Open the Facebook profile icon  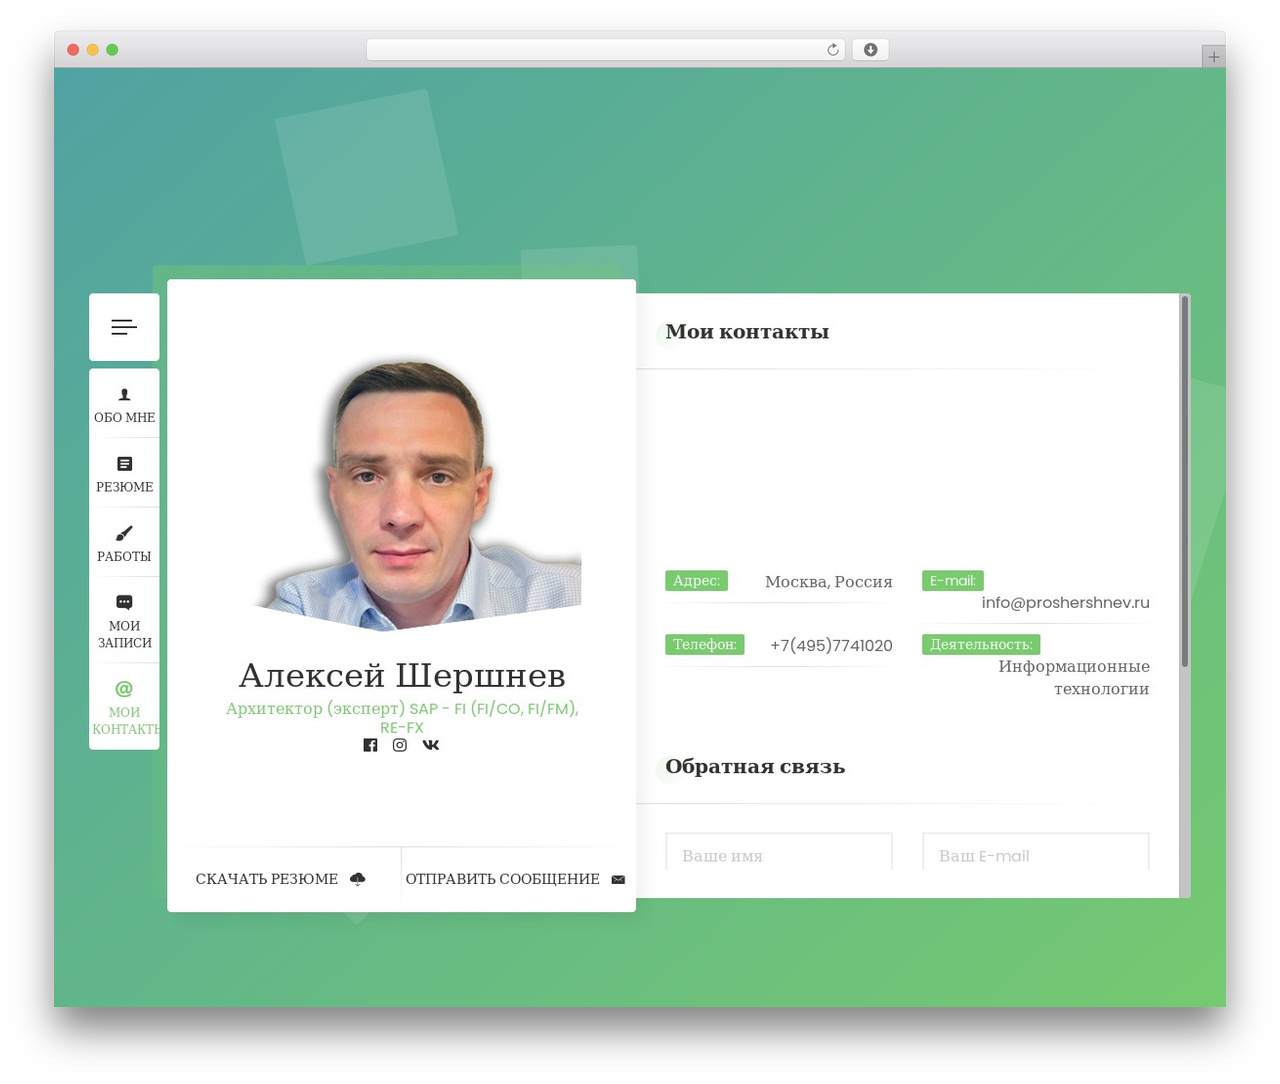[x=370, y=745]
